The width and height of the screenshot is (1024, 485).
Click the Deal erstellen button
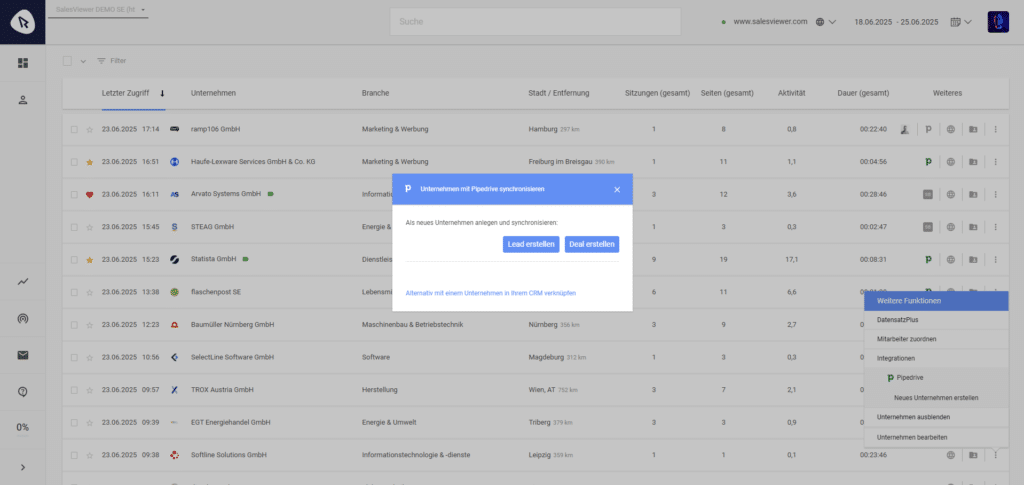592,244
